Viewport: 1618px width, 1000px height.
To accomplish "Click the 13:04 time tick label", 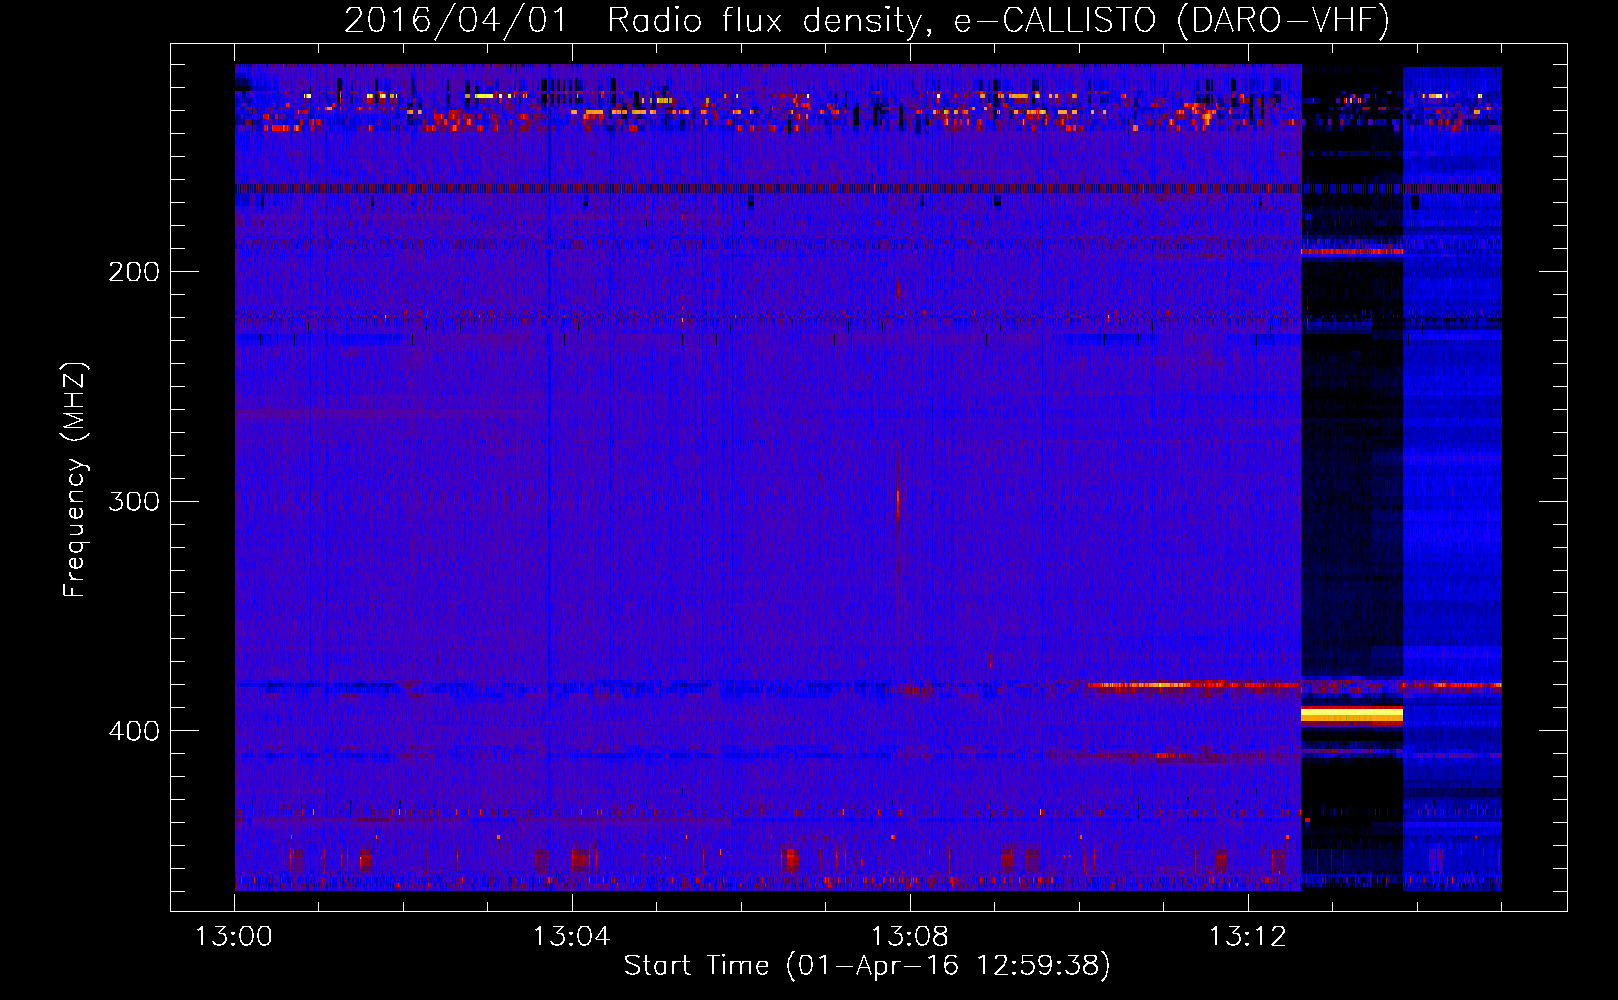I will coord(571,937).
